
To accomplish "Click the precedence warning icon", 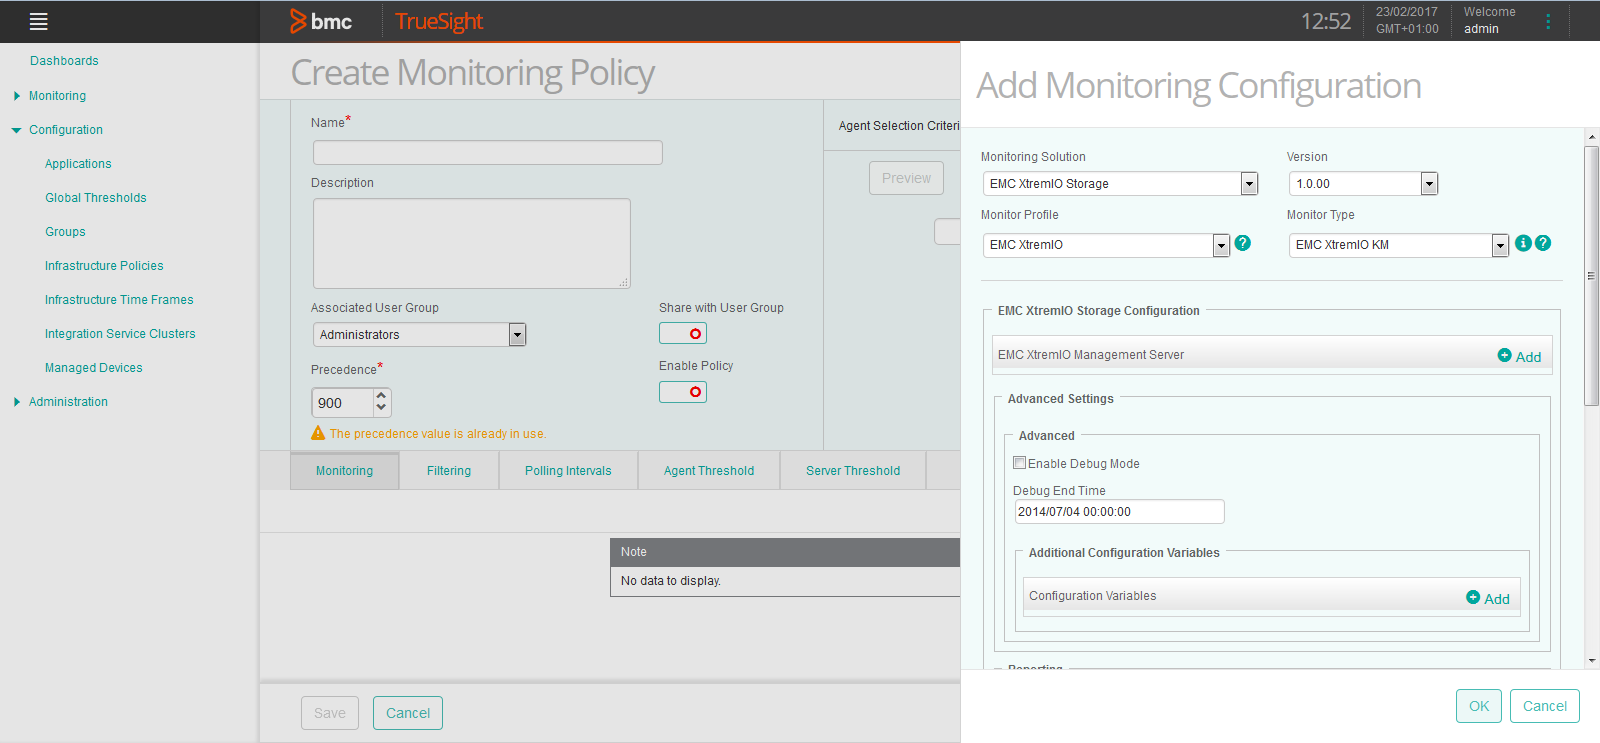I will pyautogui.click(x=318, y=433).
